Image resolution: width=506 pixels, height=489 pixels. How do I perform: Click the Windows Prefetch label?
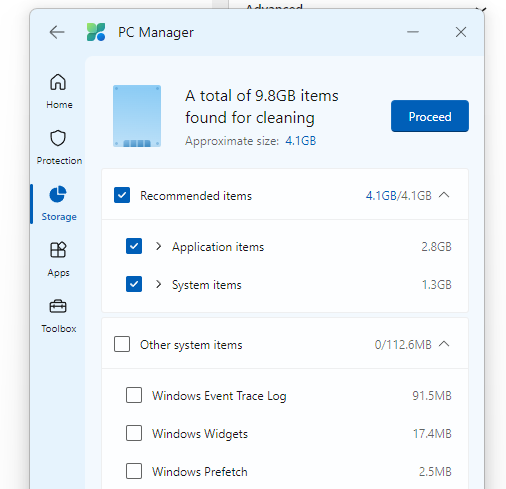click(200, 472)
